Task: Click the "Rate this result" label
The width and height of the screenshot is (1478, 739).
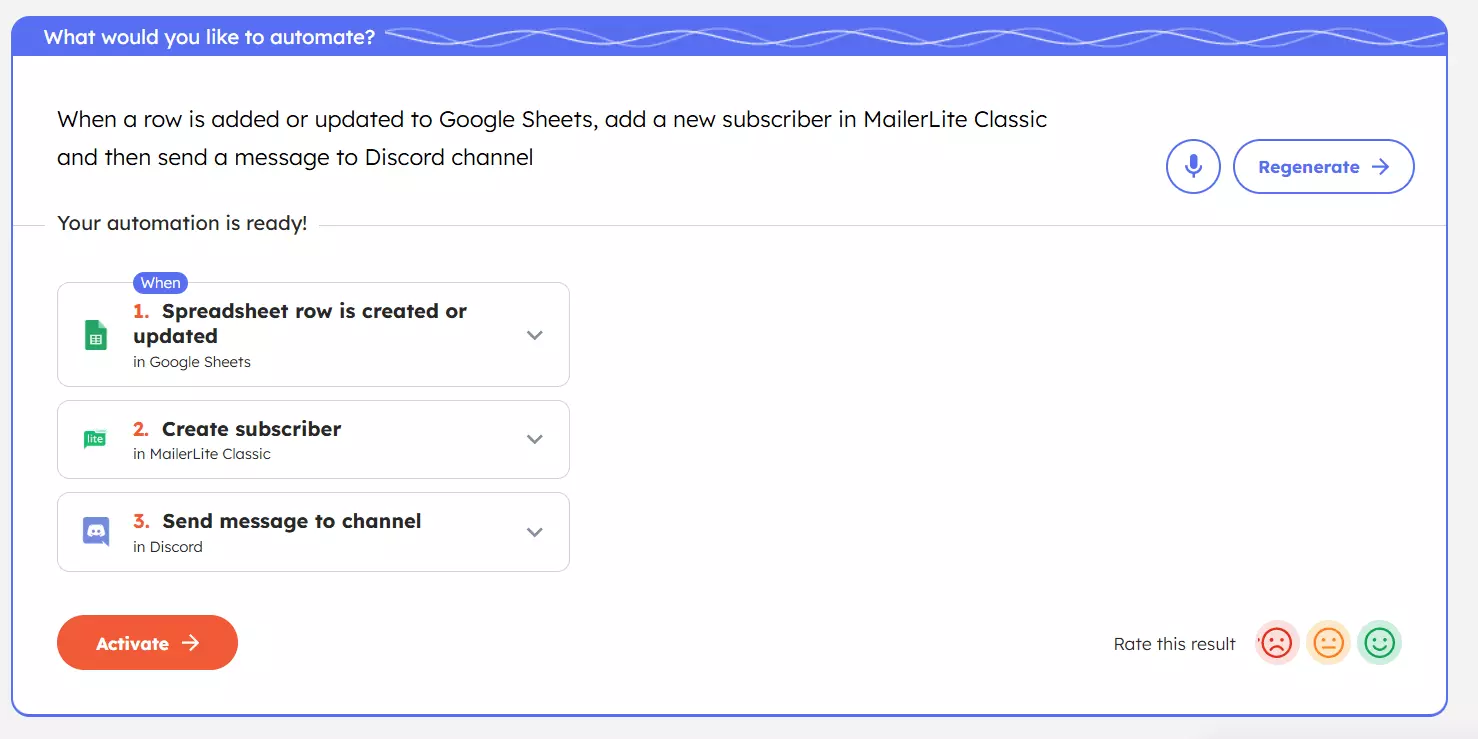Action: pos(1174,644)
